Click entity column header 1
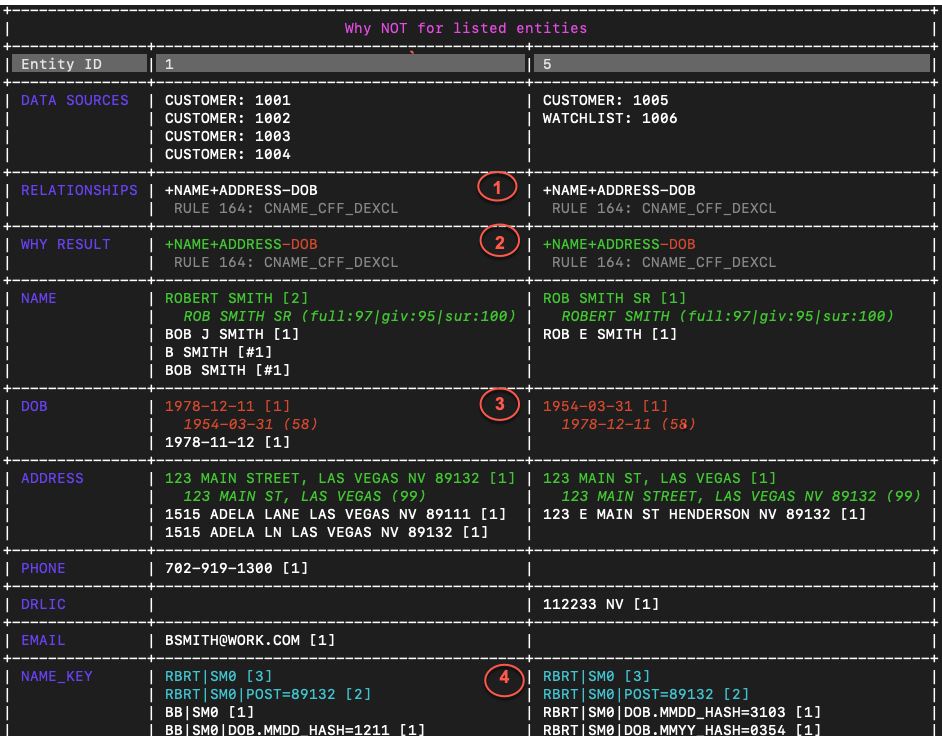Screen dimensions: 942x736 tap(340, 64)
